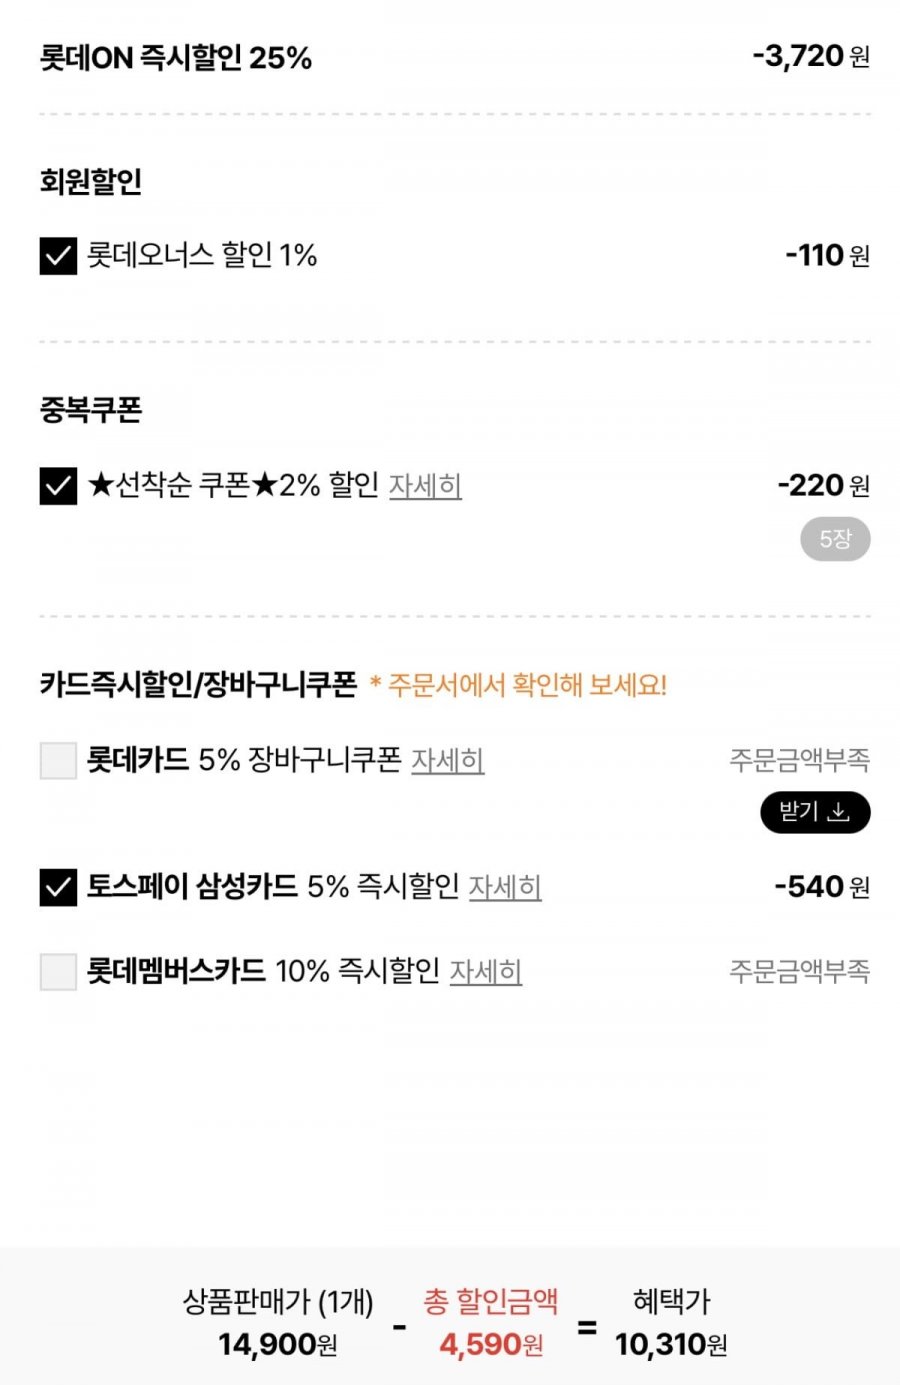Open 자세히 link for 롯데멤버스카드 즉시할인

pos(486,971)
